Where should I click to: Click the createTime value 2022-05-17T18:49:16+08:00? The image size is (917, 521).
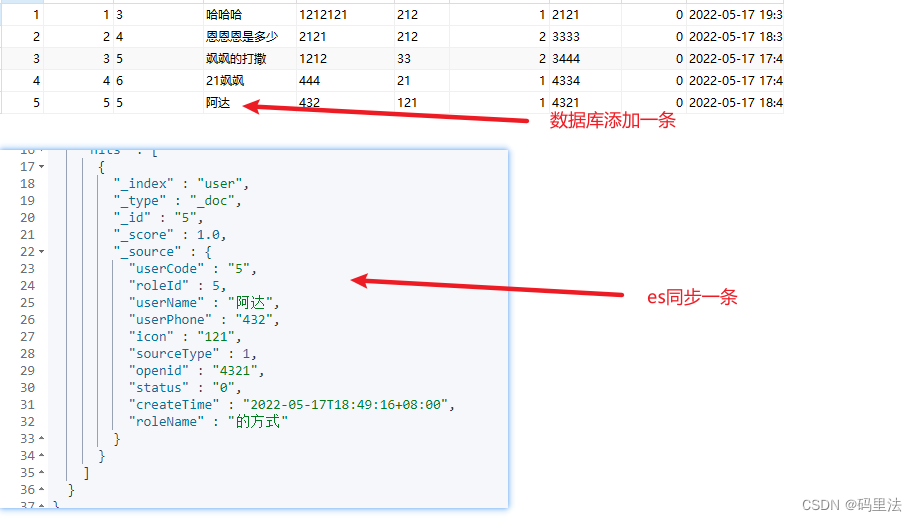pyautogui.click(x=346, y=404)
